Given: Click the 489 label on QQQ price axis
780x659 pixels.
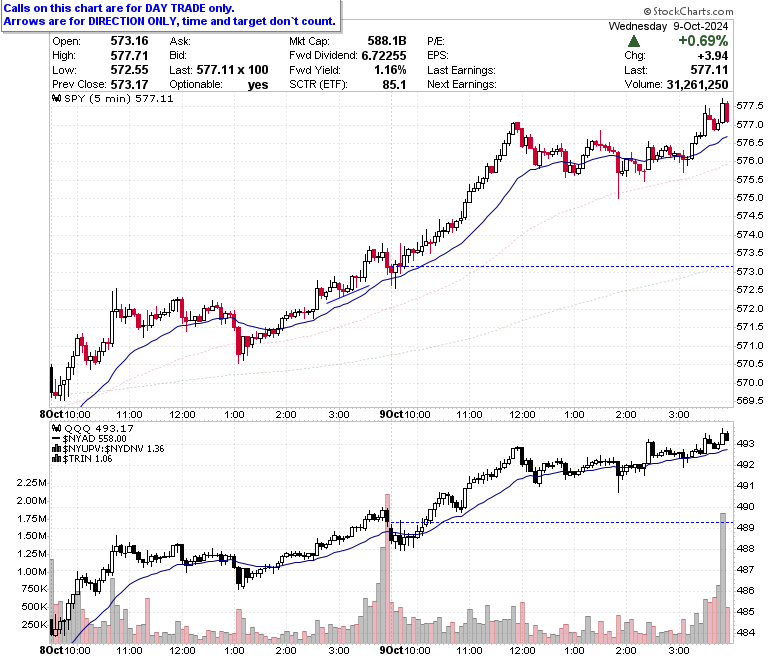Looking at the screenshot, I should click(x=746, y=527).
